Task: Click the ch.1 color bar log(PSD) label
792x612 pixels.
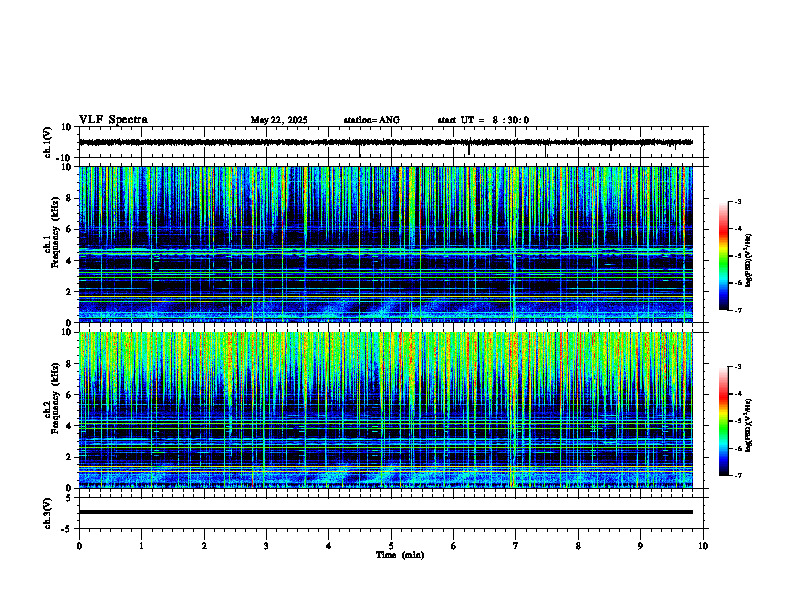Action: (x=749, y=260)
